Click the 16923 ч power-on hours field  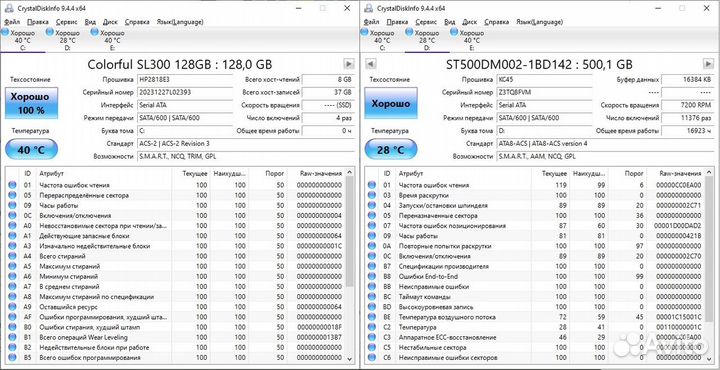coord(688,131)
